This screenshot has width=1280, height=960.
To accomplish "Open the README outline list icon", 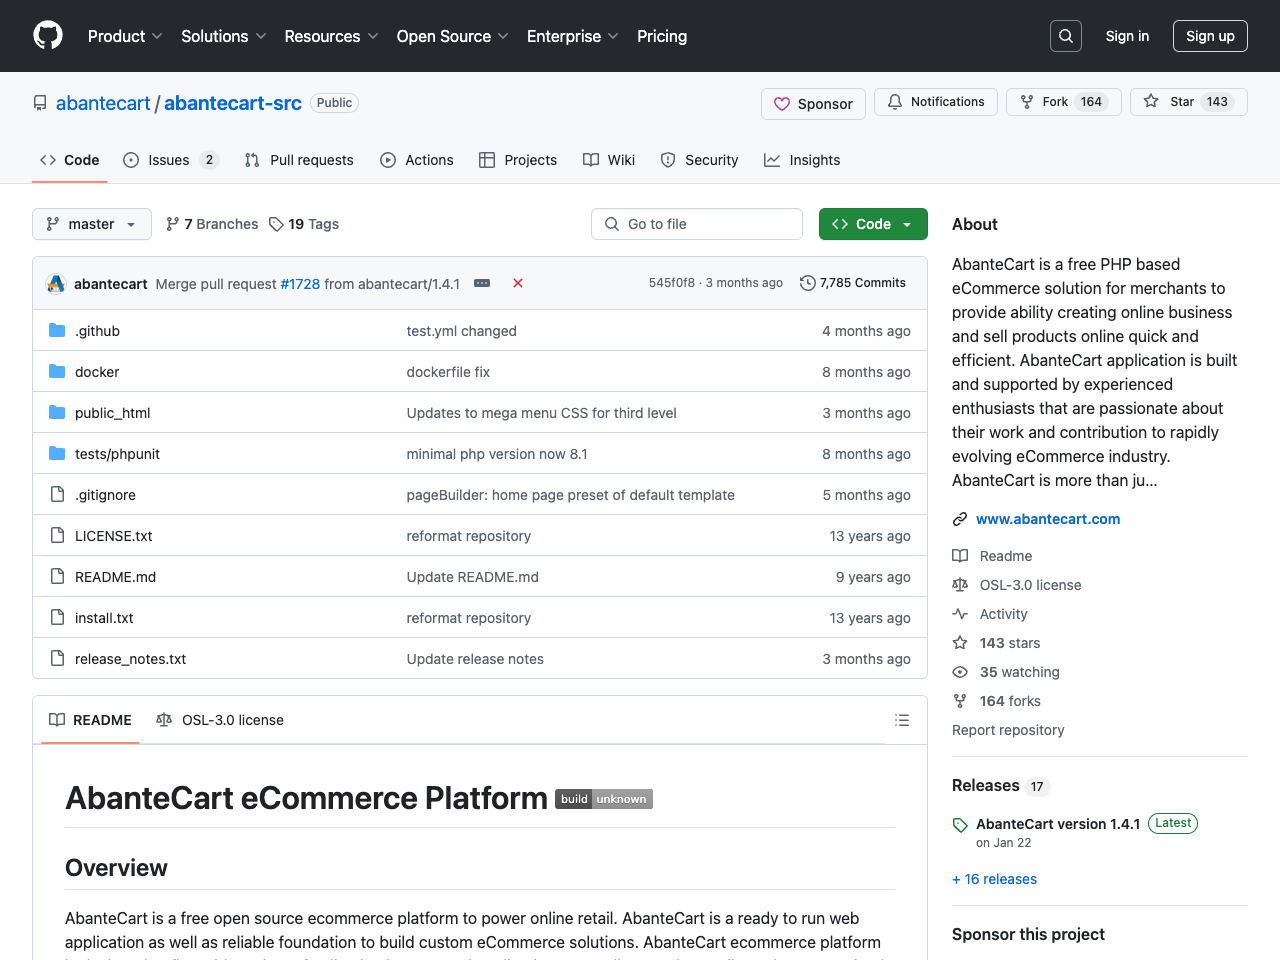I will pyautogui.click(x=902, y=720).
